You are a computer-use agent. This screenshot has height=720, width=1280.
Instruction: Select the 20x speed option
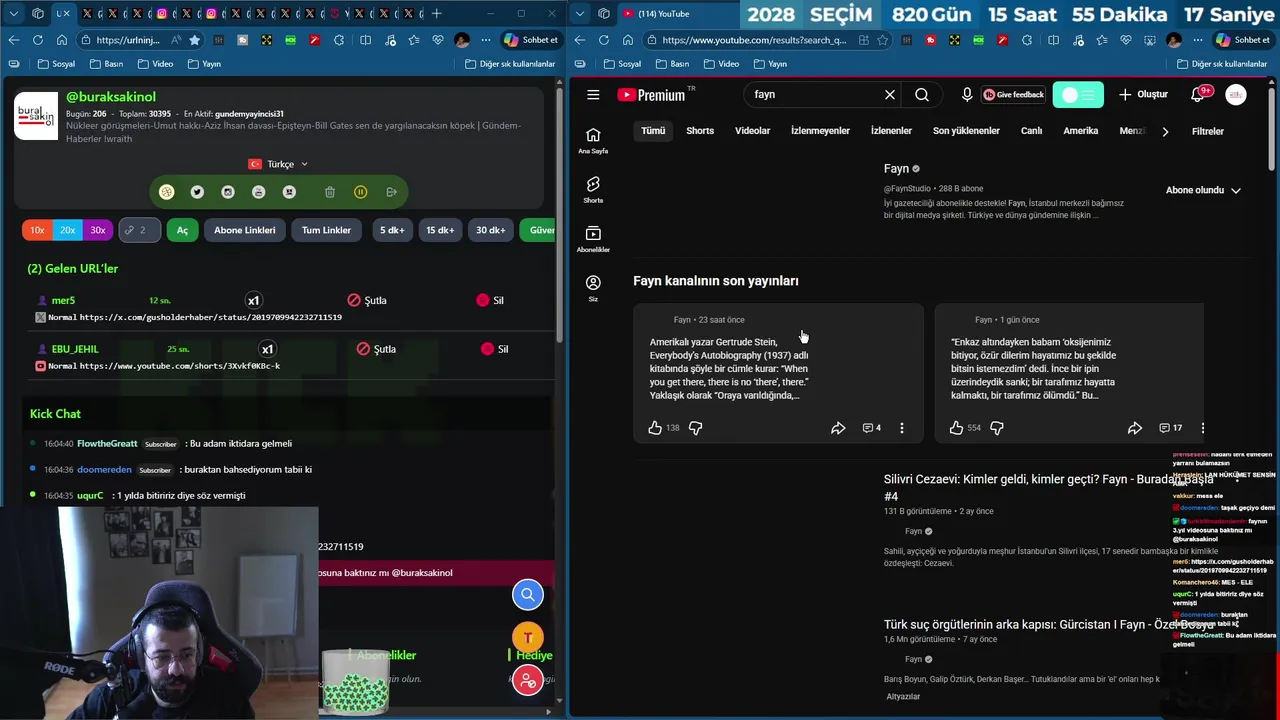[67, 230]
